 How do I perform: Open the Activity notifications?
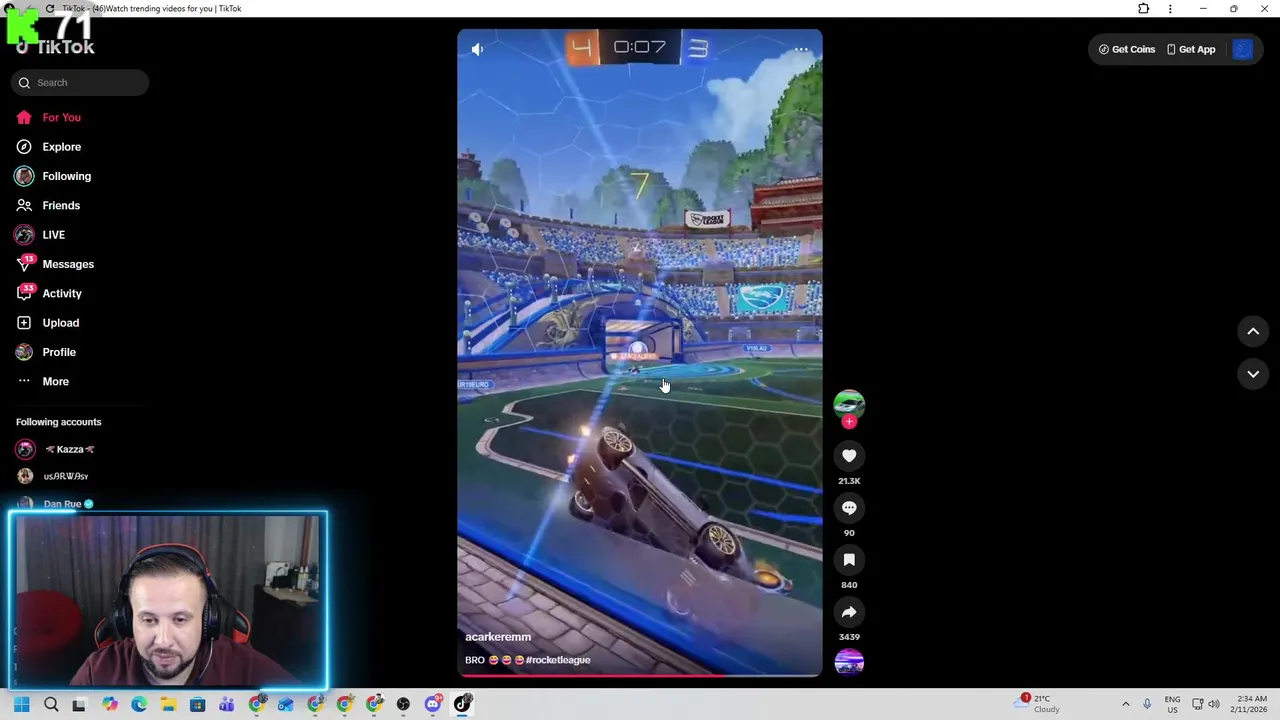point(62,294)
